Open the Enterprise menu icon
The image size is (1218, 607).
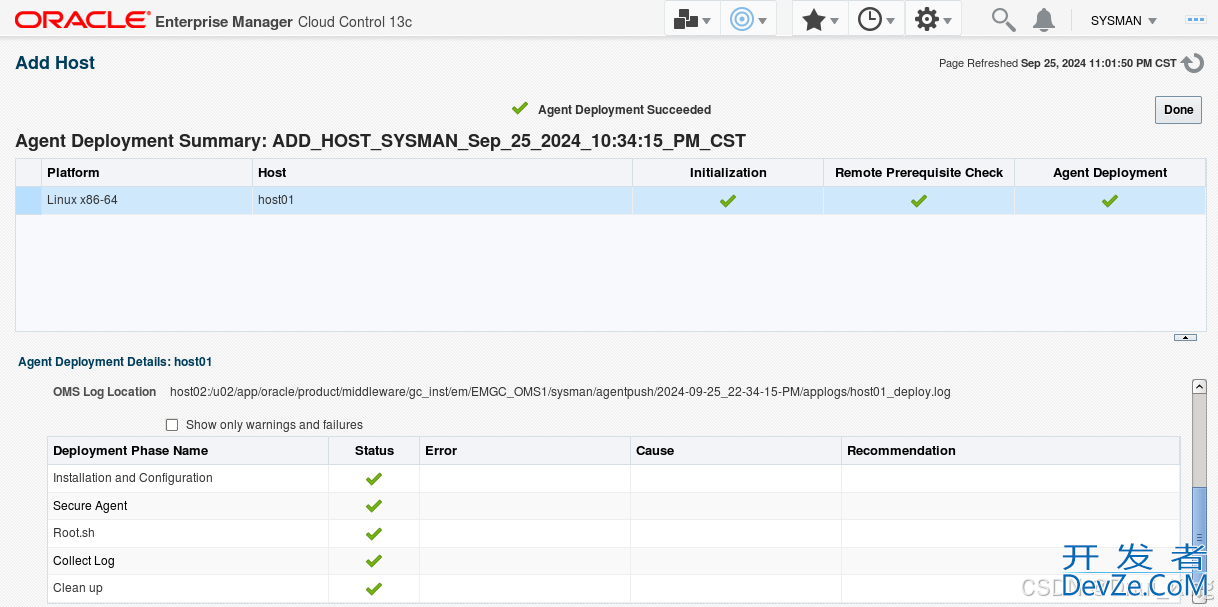pyautogui.click(x=692, y=19)
